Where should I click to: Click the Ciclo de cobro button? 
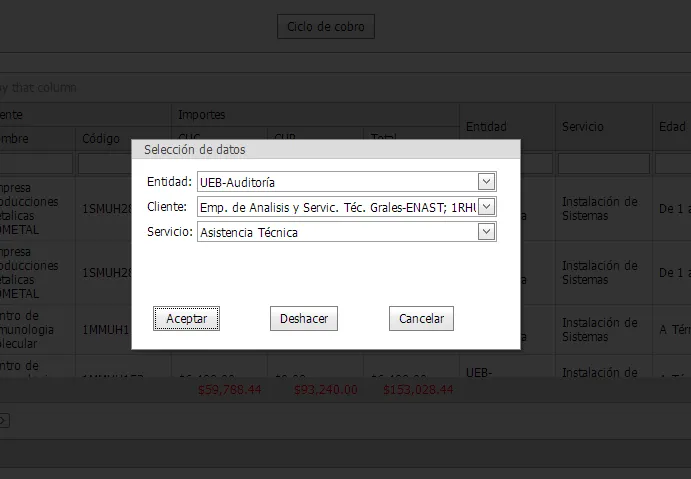(x=325, y=26)
